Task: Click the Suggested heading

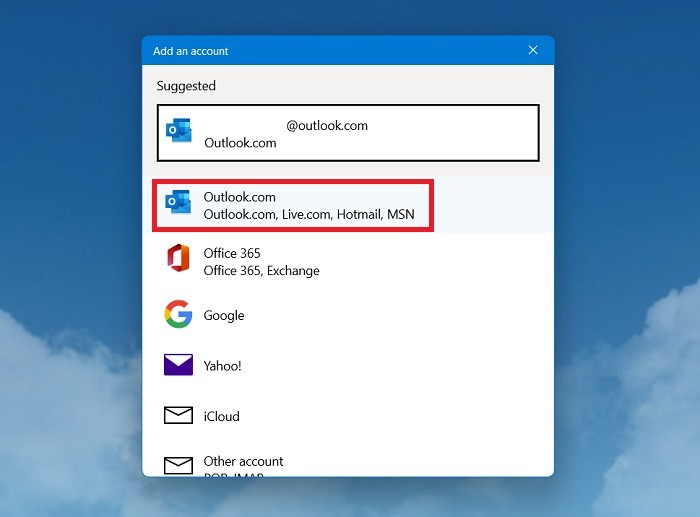Action: click(186, 86)
